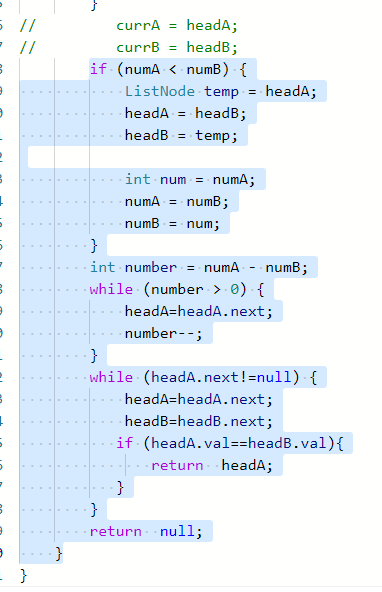Click the line "int num = numA;"

pos(190,179)
